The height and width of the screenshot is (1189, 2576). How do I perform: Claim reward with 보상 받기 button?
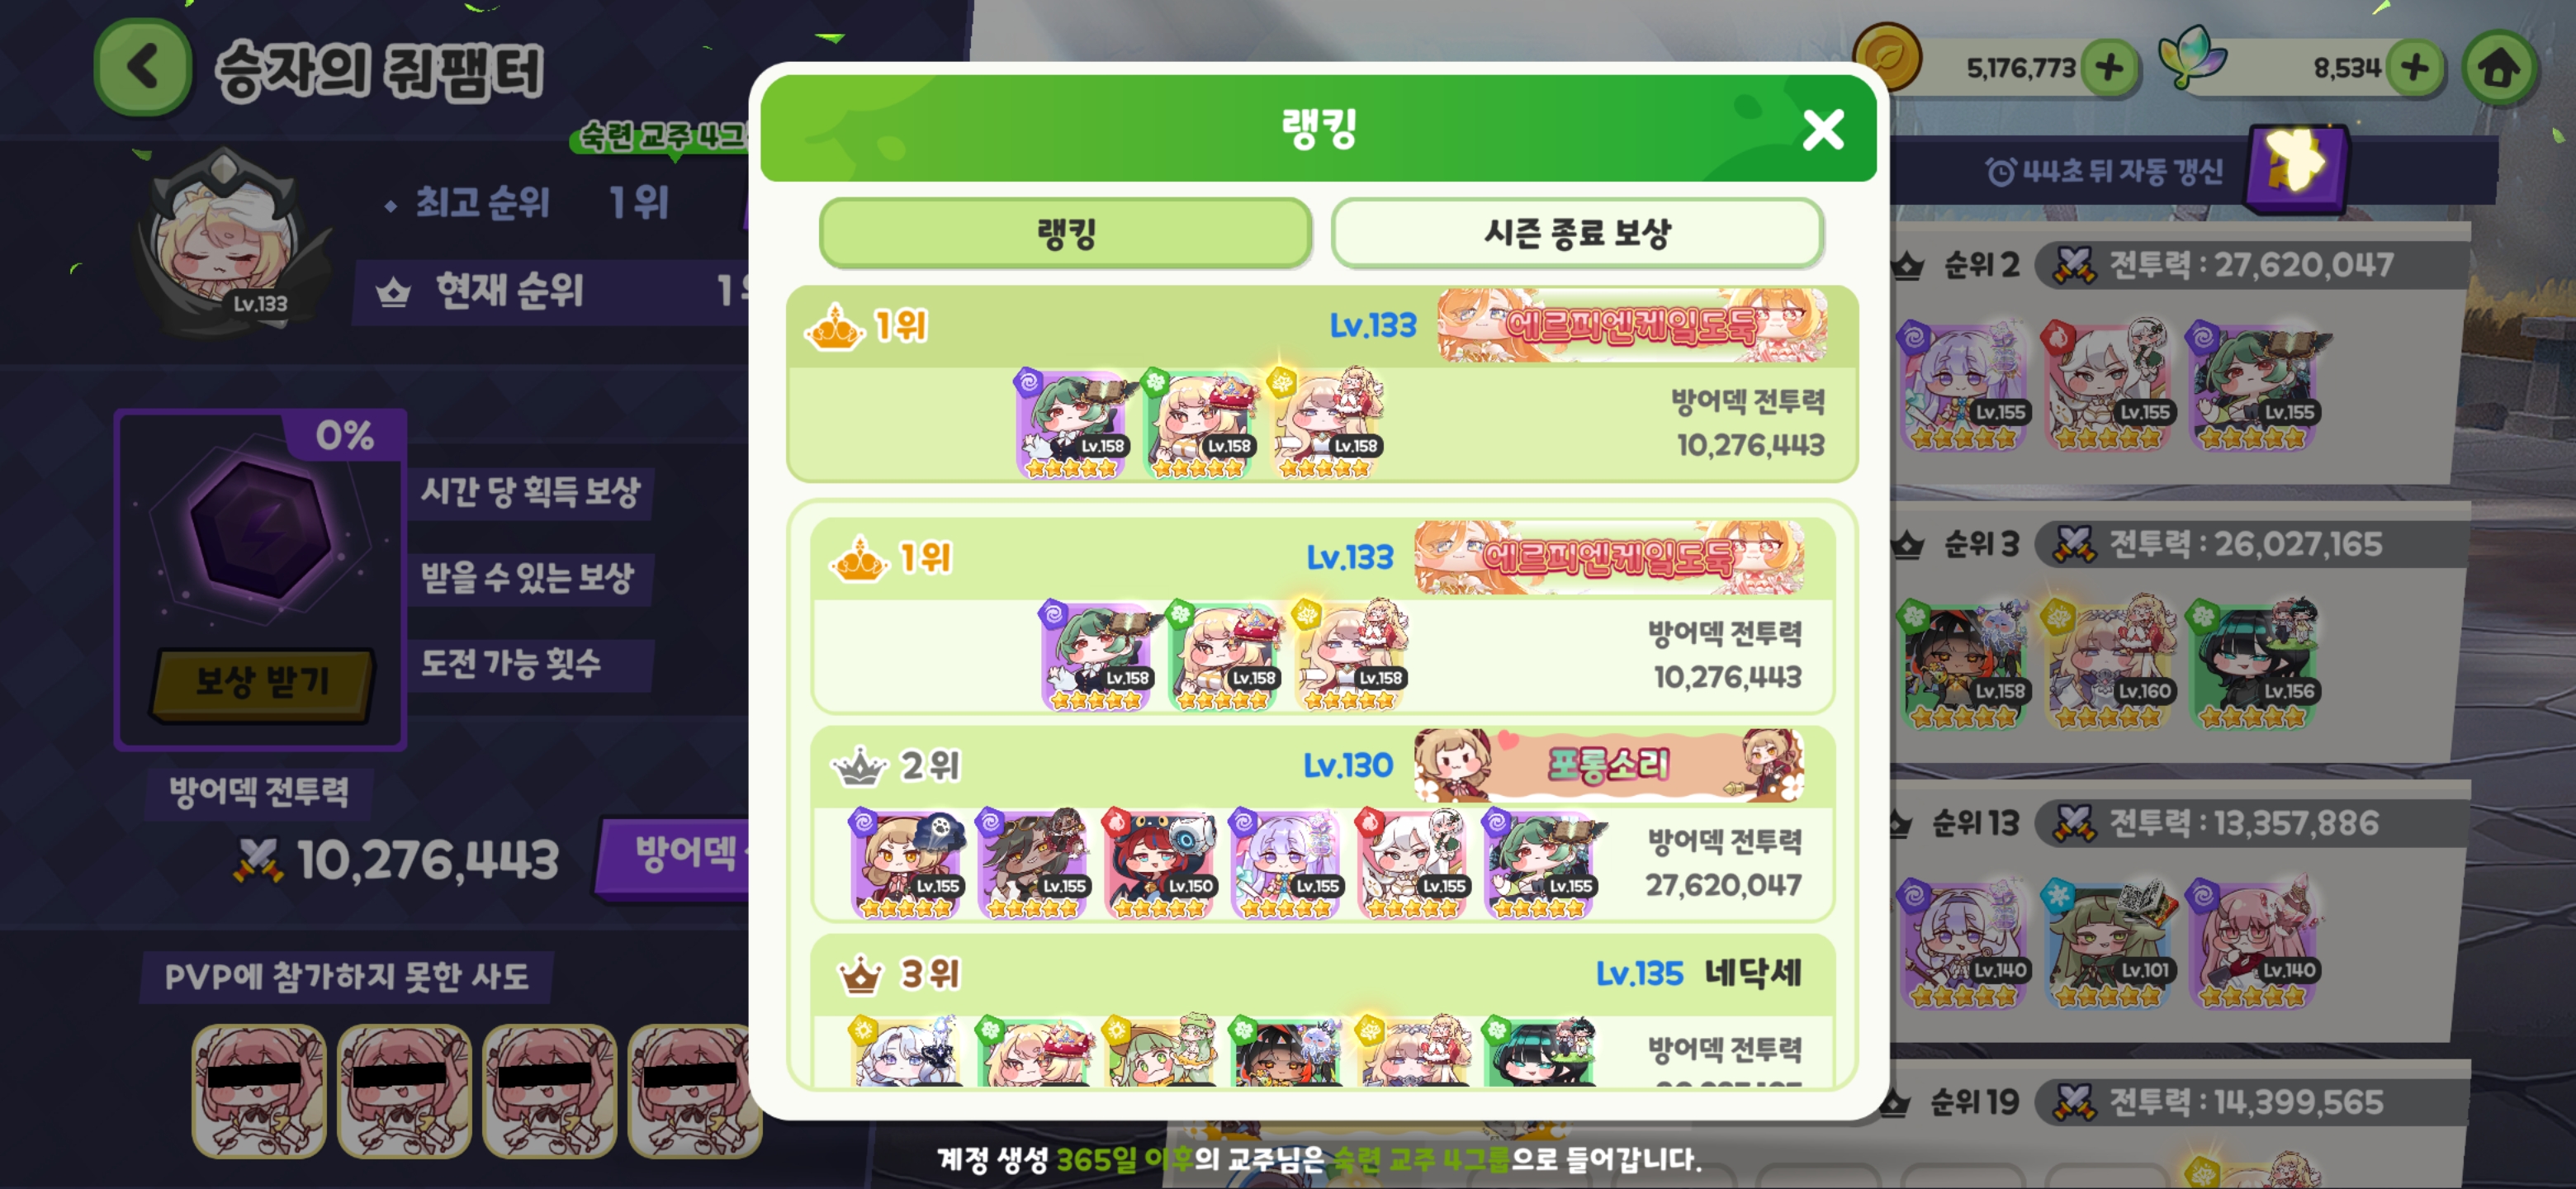(261, 683)
